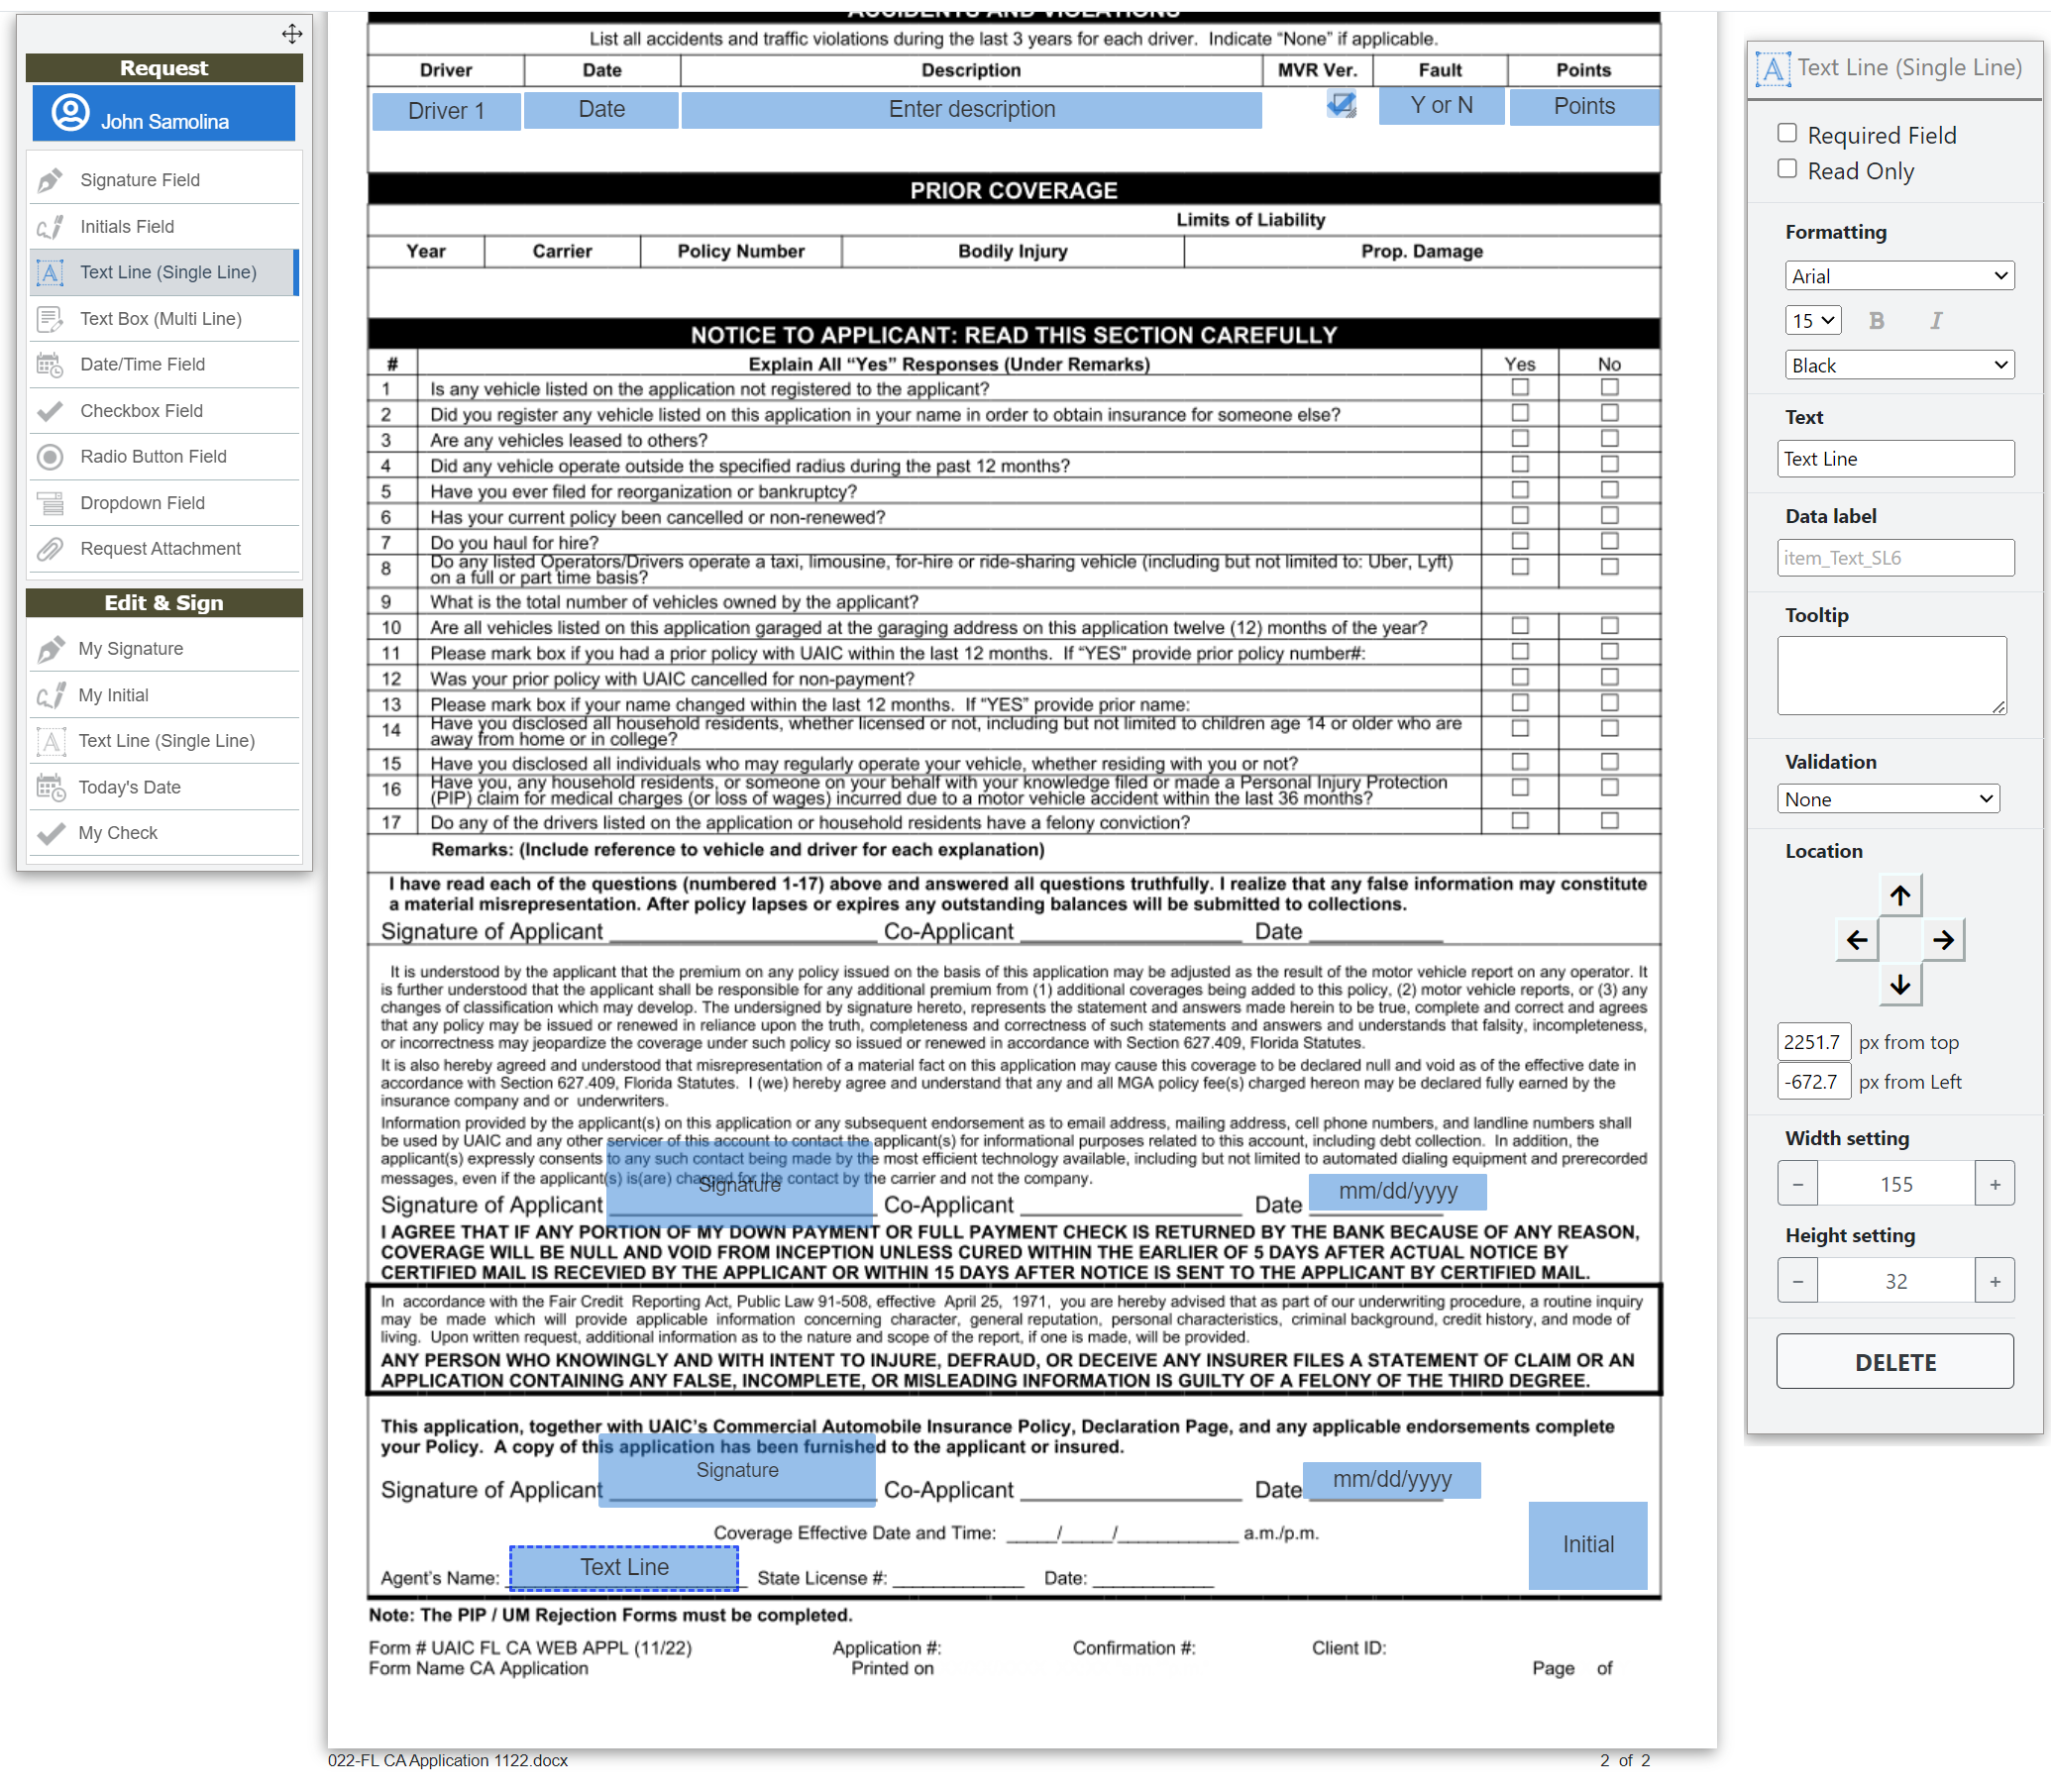Open the Black color dropdown
Viewport: 2051px width, 1792px height.
[x=1898, y=366]
